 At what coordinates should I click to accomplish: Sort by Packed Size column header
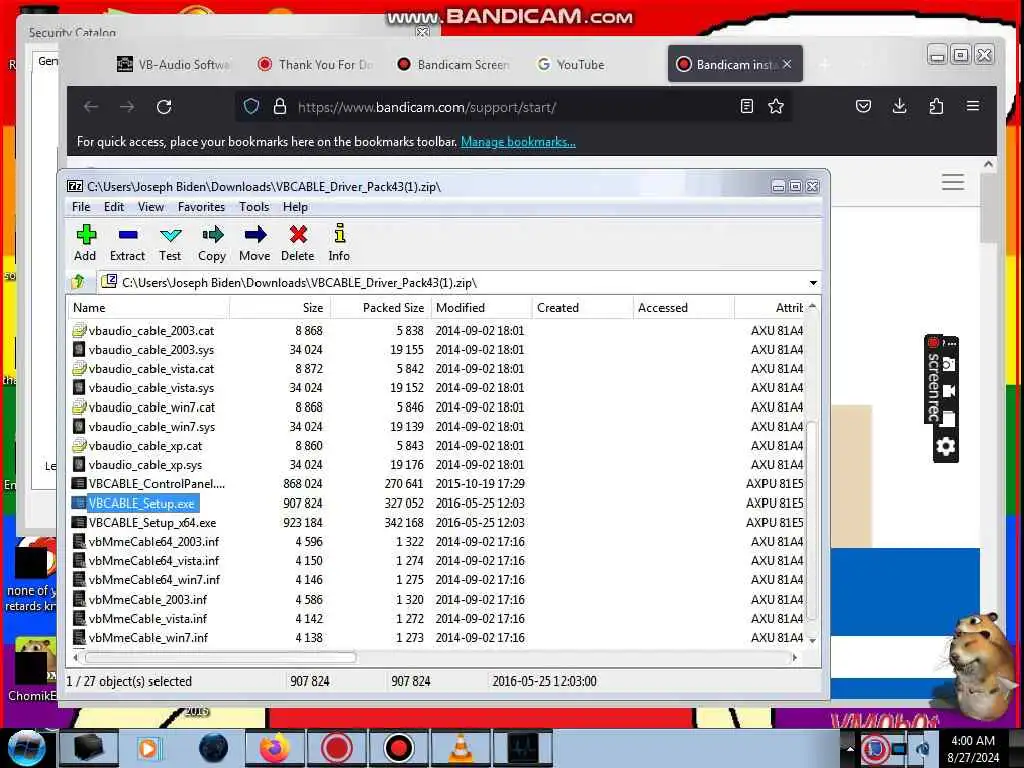pos(381,308)
